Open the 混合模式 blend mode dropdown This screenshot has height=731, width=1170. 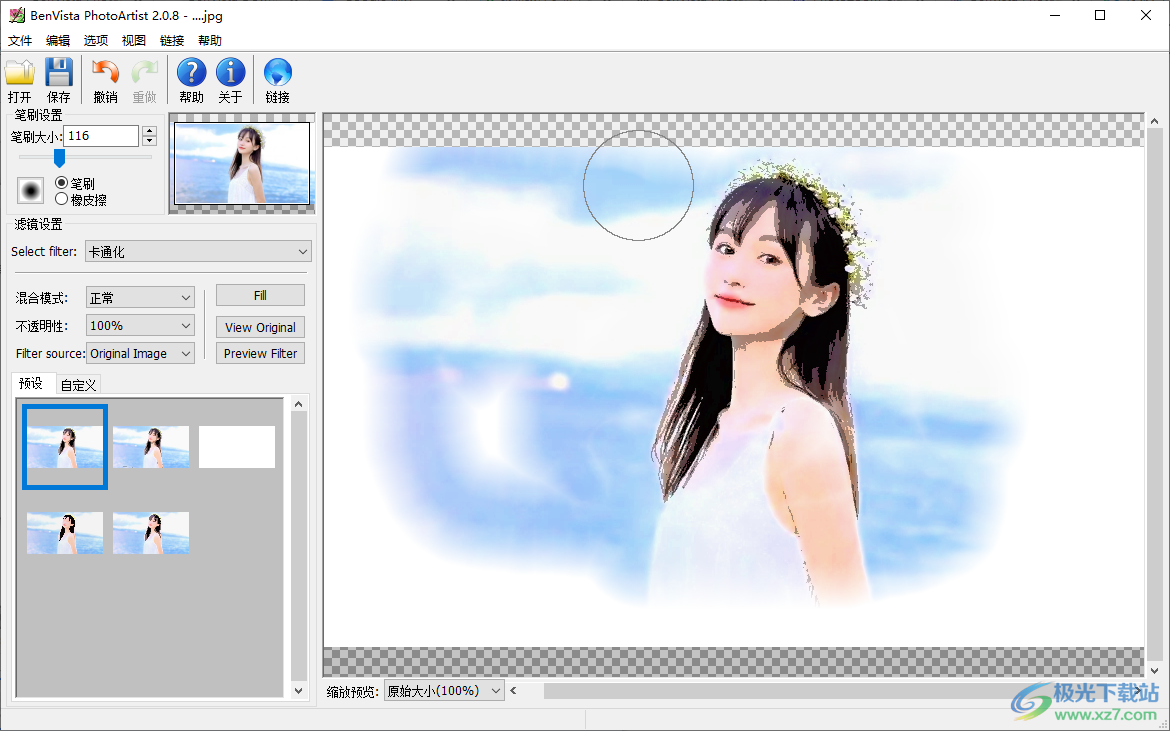[x=140, y=298]
